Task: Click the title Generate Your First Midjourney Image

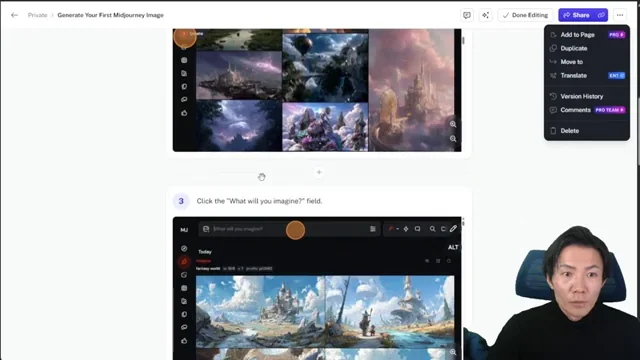Action: [111, 15]
